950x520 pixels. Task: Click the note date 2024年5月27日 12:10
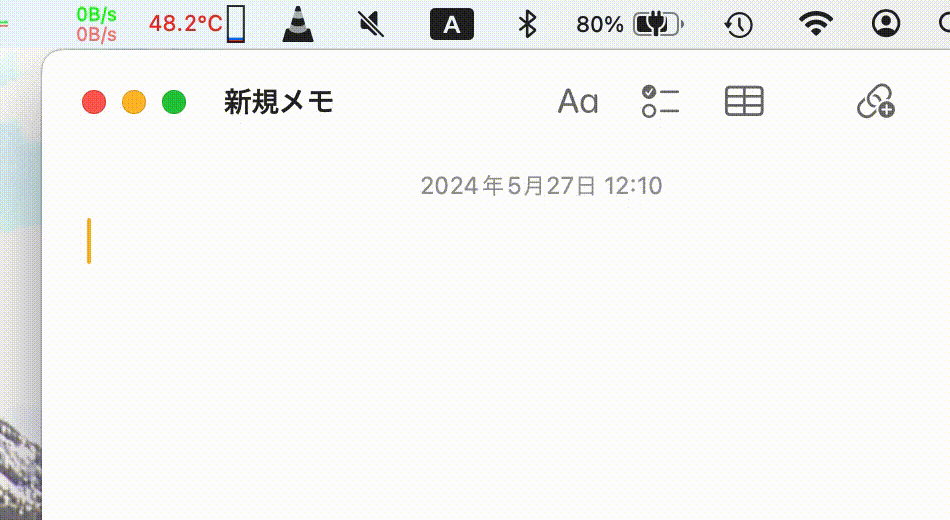[x=541, y=185]
